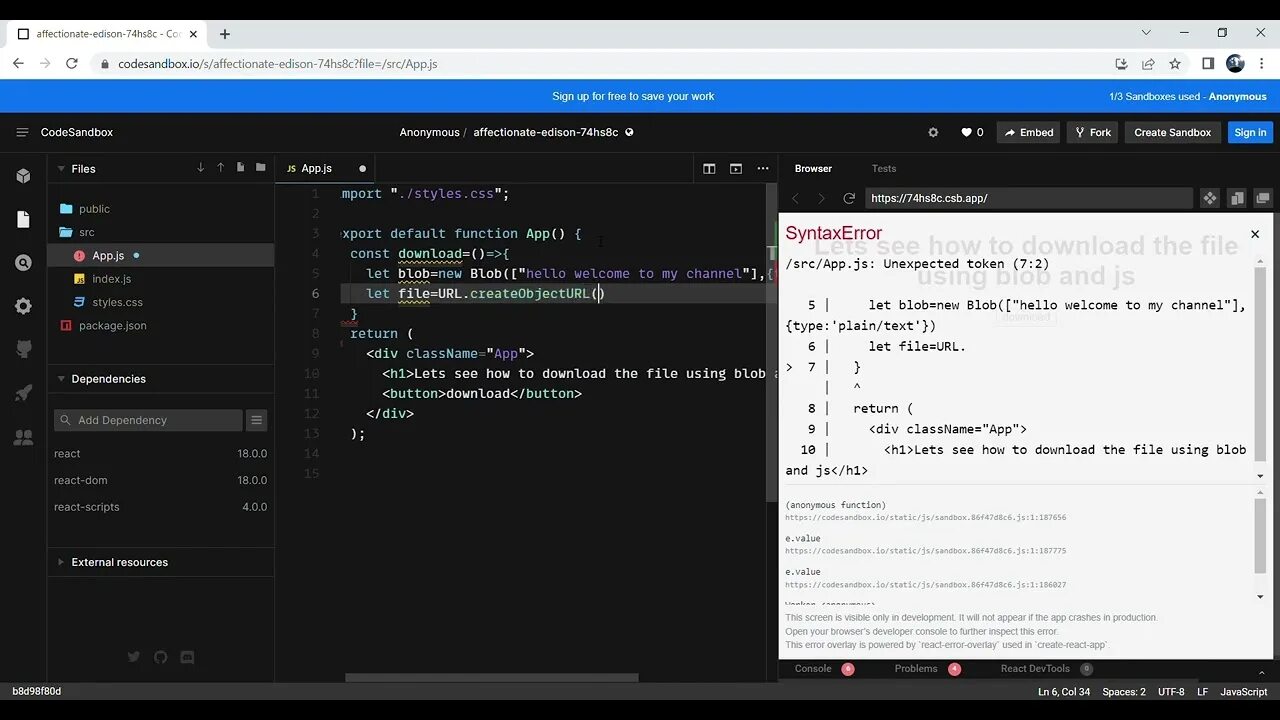Open the Configuration gear in activity bar

(23, 306)
